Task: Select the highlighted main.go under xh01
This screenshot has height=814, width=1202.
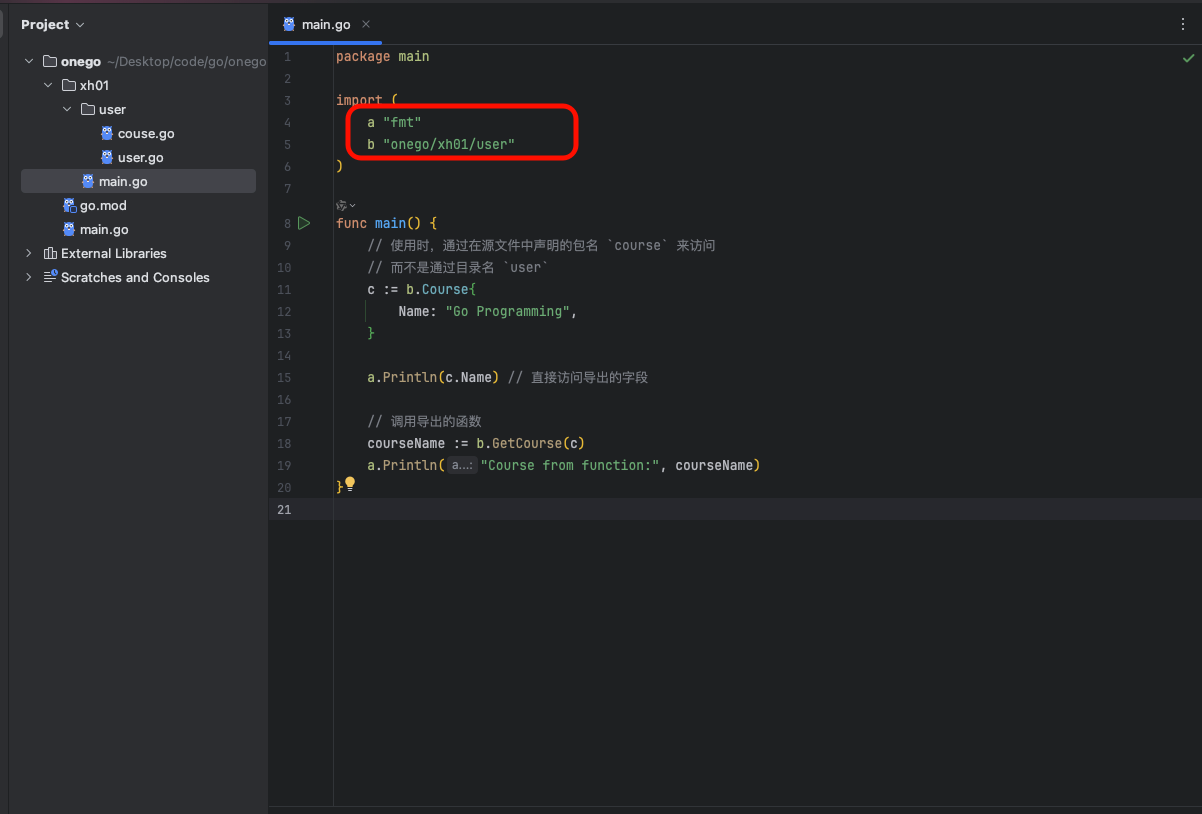Action: click(x=138, y=181)
